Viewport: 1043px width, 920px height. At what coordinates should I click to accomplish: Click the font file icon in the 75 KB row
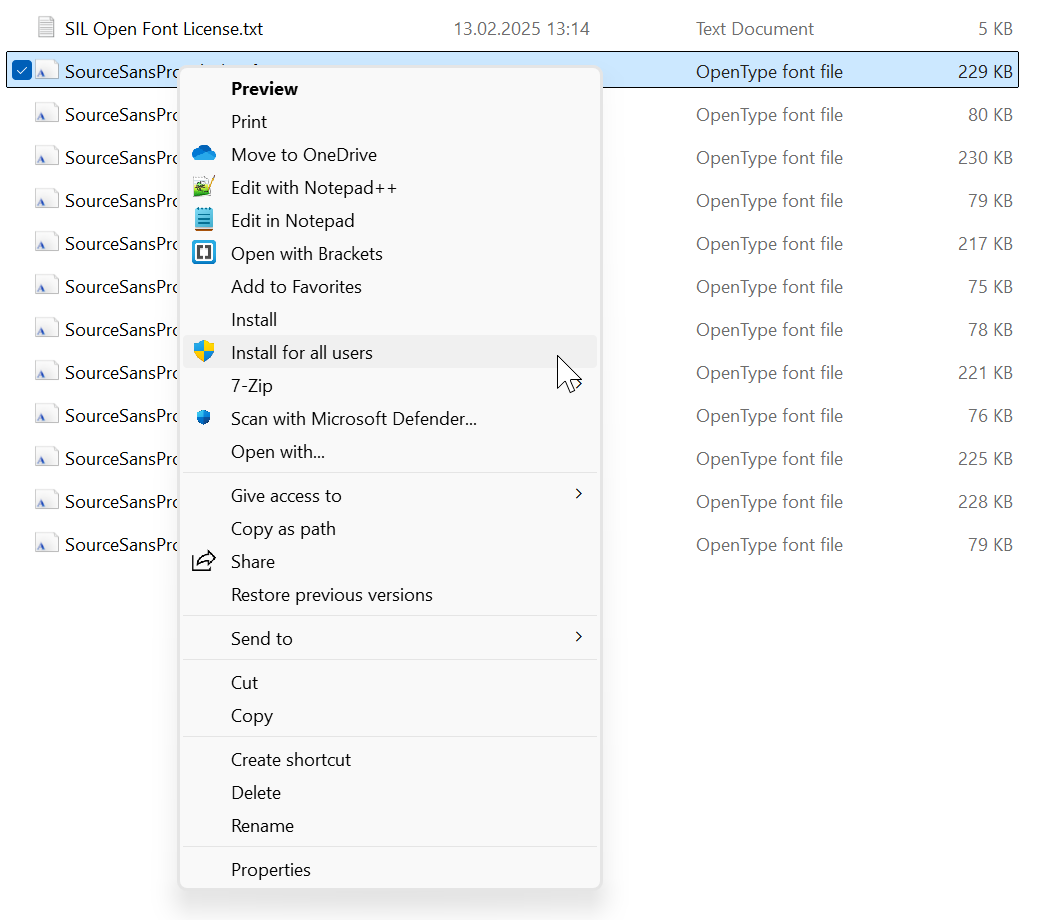[x=46, y=286]
